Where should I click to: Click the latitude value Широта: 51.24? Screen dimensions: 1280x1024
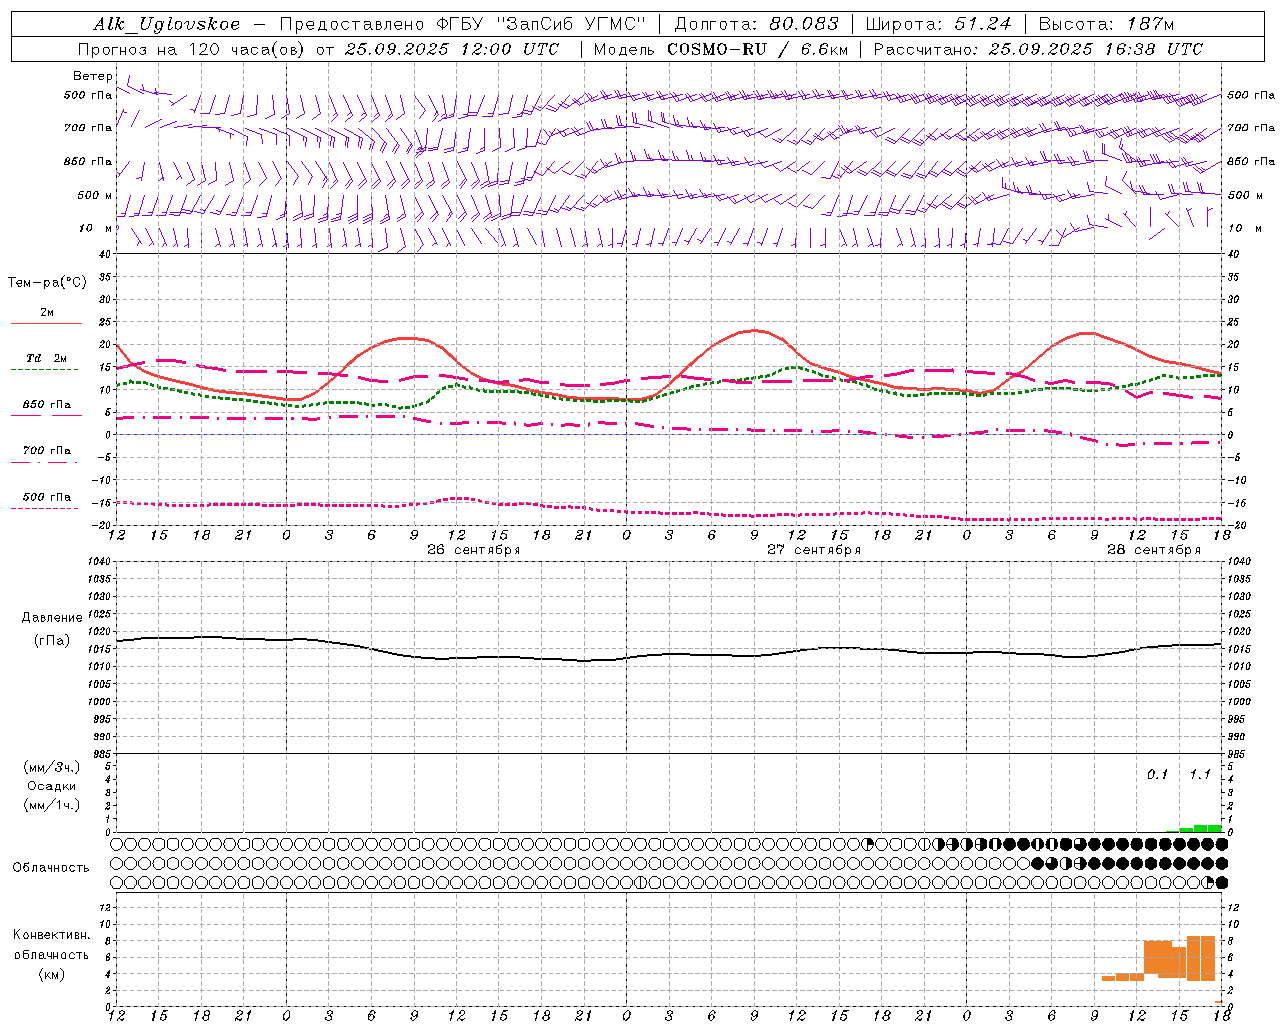point(939,24)
